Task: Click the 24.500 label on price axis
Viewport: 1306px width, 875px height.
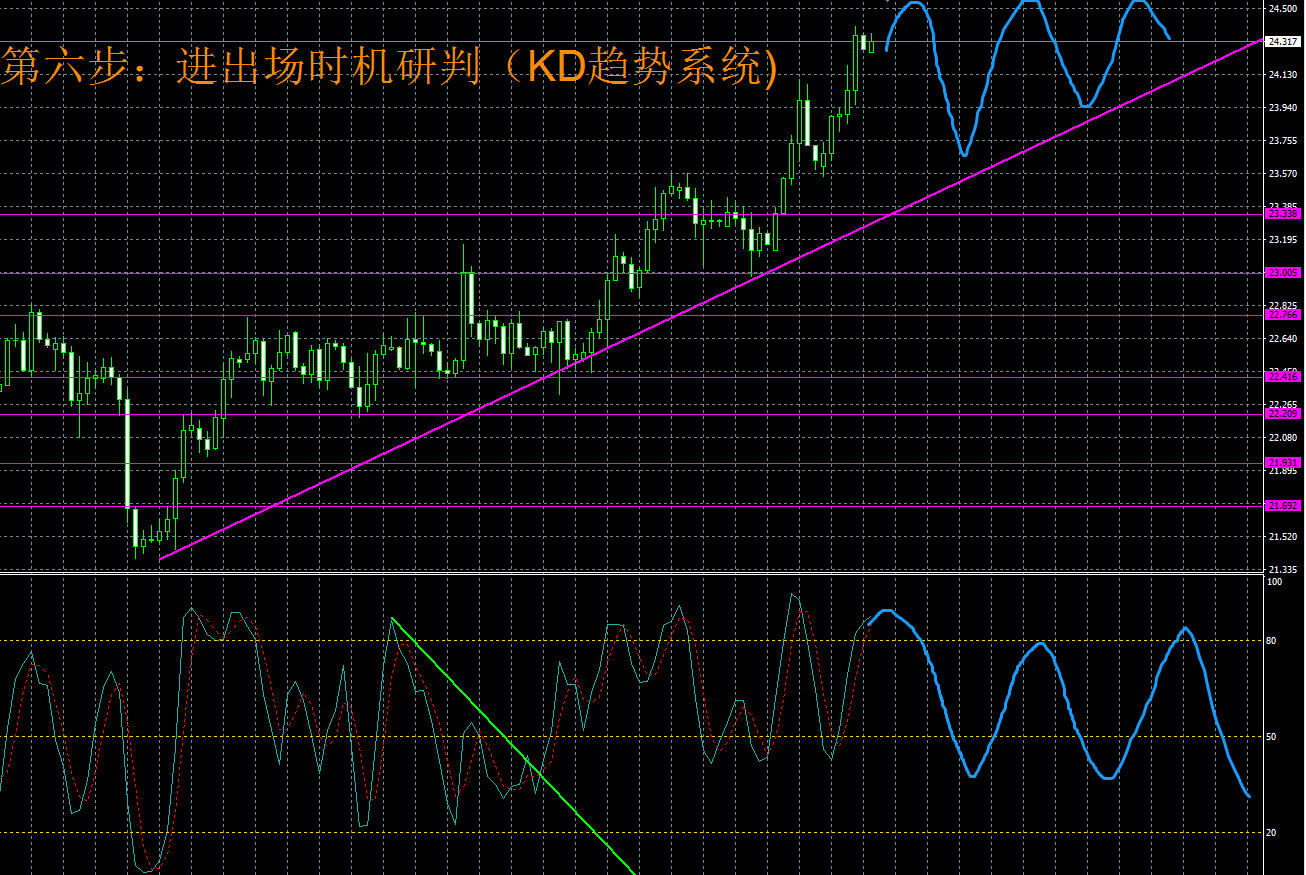Action: click(x=1282, y=8)
